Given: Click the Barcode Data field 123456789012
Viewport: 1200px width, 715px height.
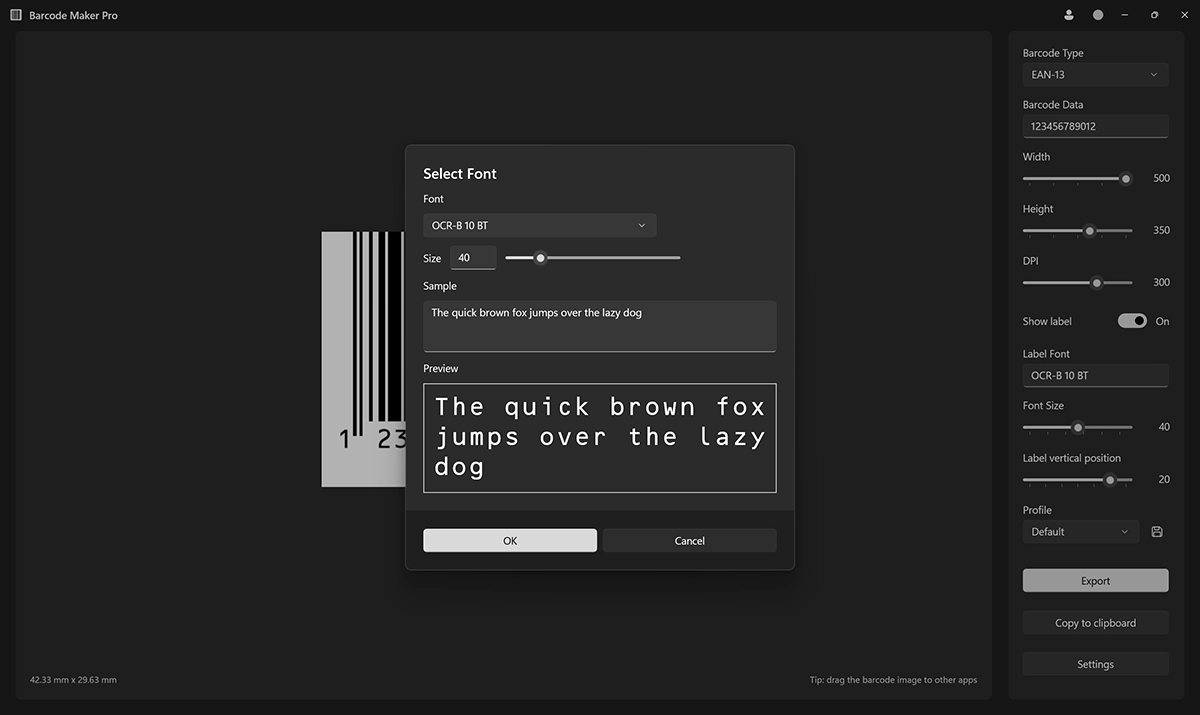Looking at the screenshot, I should (x=1095, y=126).
